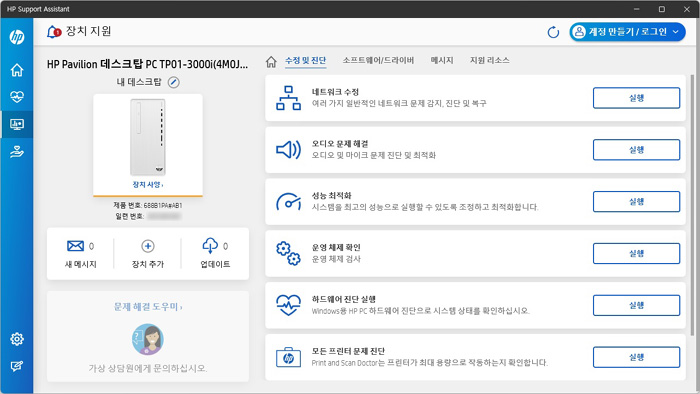
Task: Click the notification bell icon
Action: (54, 32)
